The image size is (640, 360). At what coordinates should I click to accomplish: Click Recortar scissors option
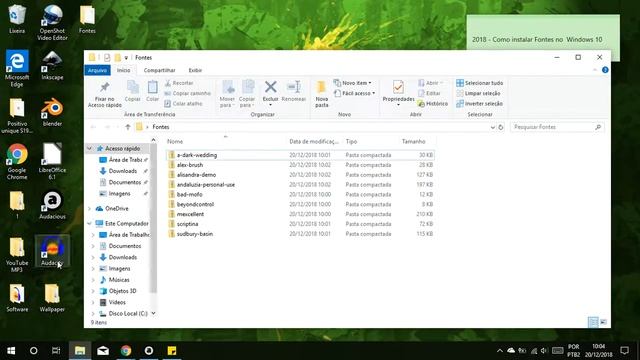pos(179,83)
